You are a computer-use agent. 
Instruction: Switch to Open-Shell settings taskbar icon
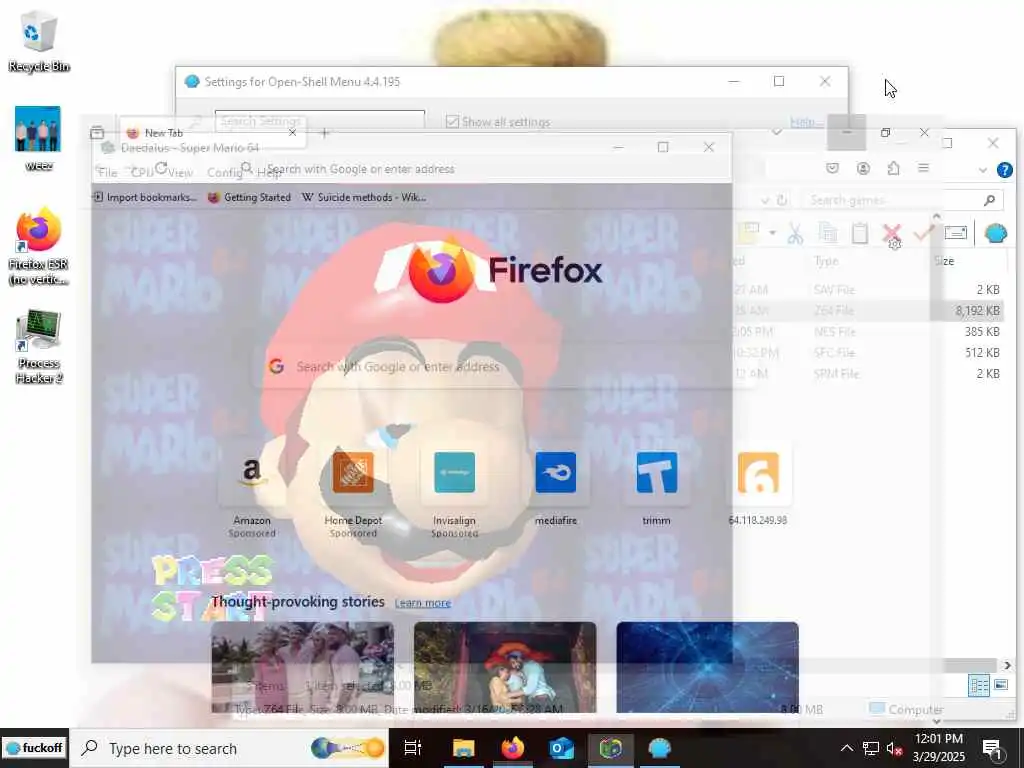pyautogui.click(x=660, y=748)
